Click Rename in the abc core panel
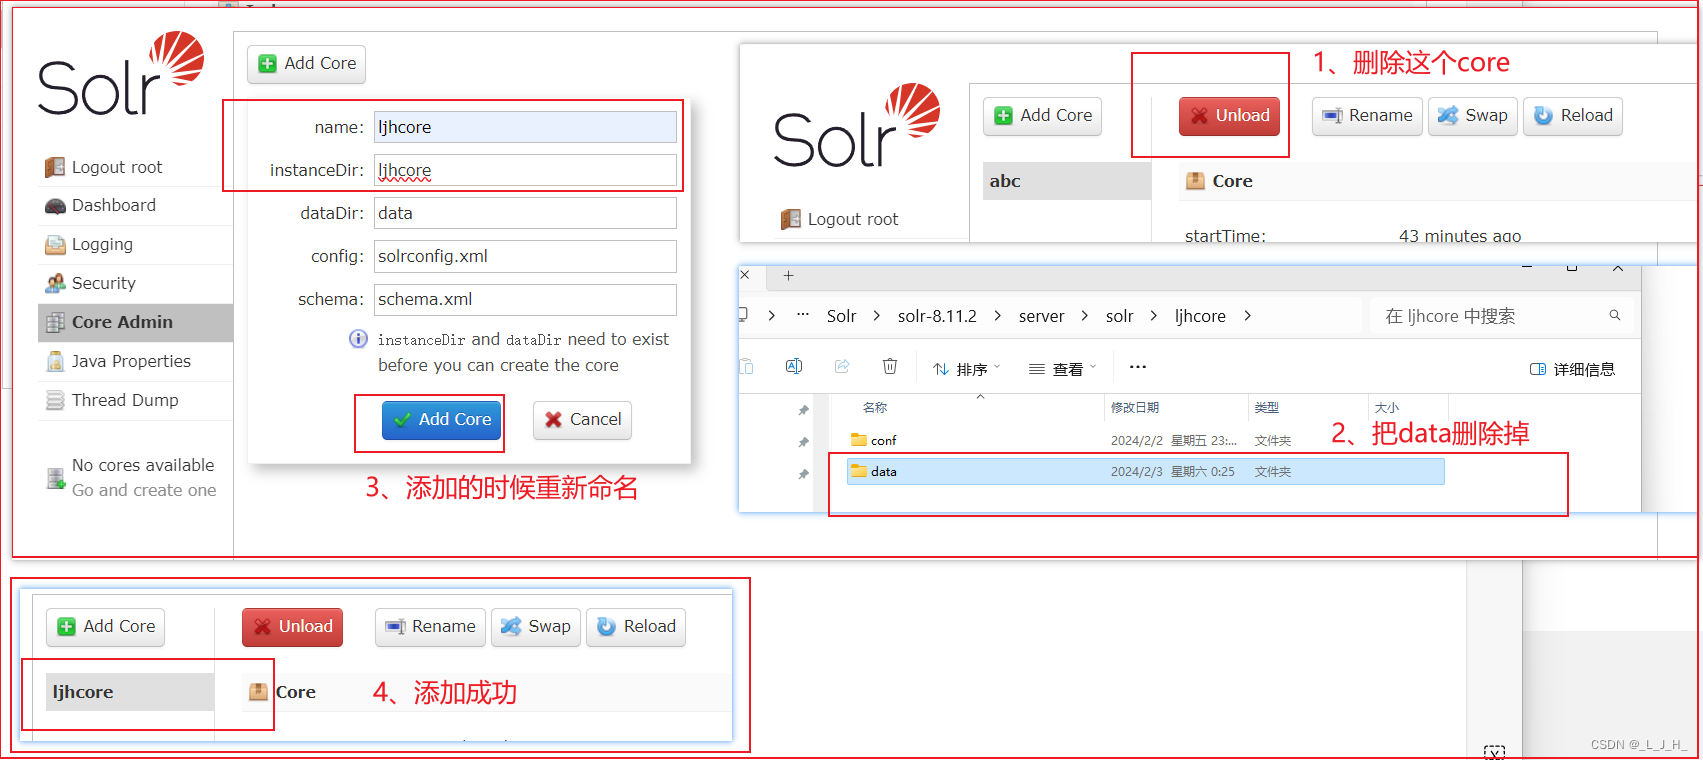 click(1367, 116)
